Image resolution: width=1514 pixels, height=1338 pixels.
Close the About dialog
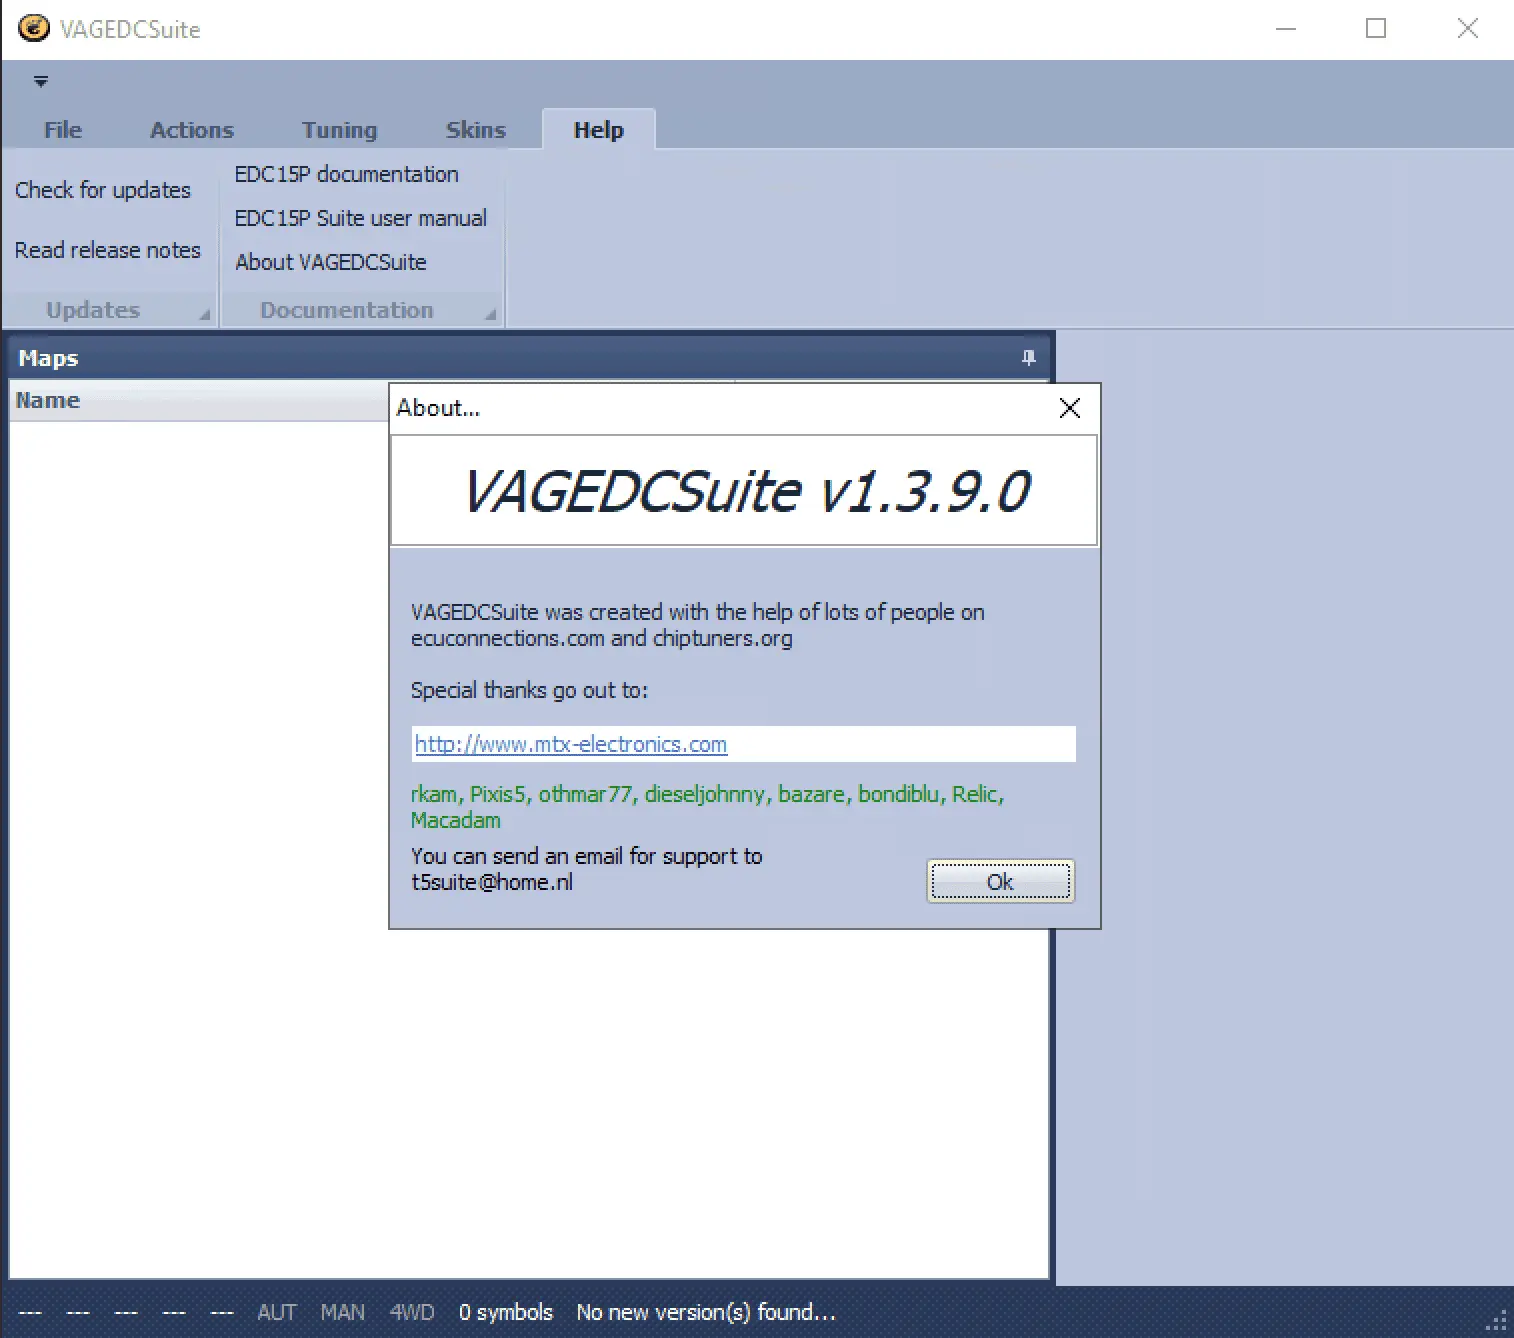(1070, 408)
